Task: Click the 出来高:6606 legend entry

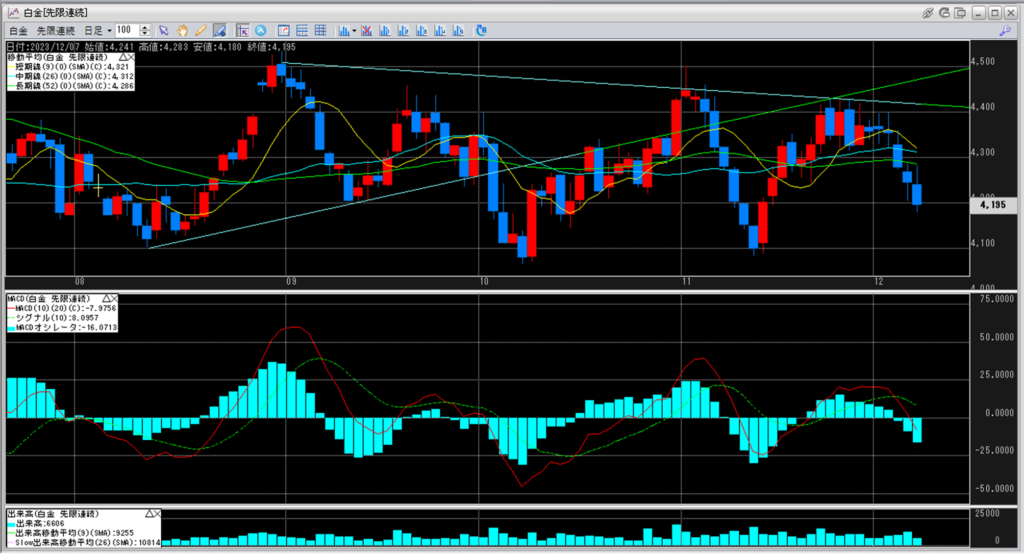Action: 37,524
